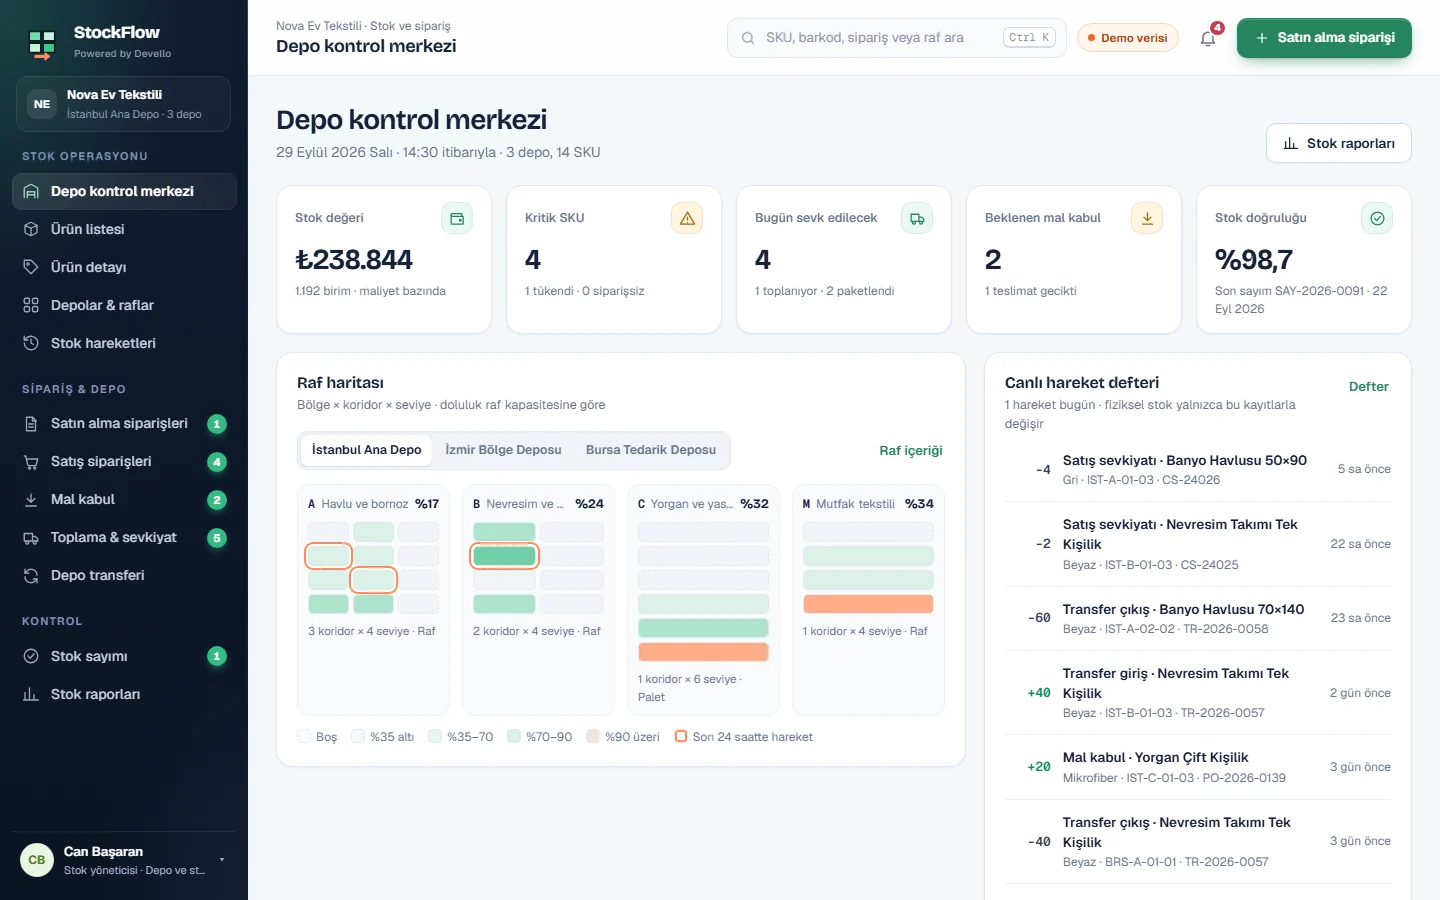Image resolution: width=1440 pixels, height=900 pixels.
Task: Open Stok hareketleri history icon
Action: tap(31, 343)
